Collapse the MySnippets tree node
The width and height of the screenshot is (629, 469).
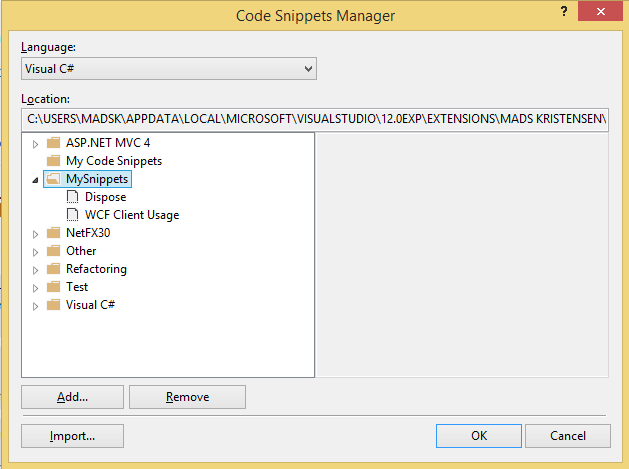pyautogui.click(x=36, y=180)
